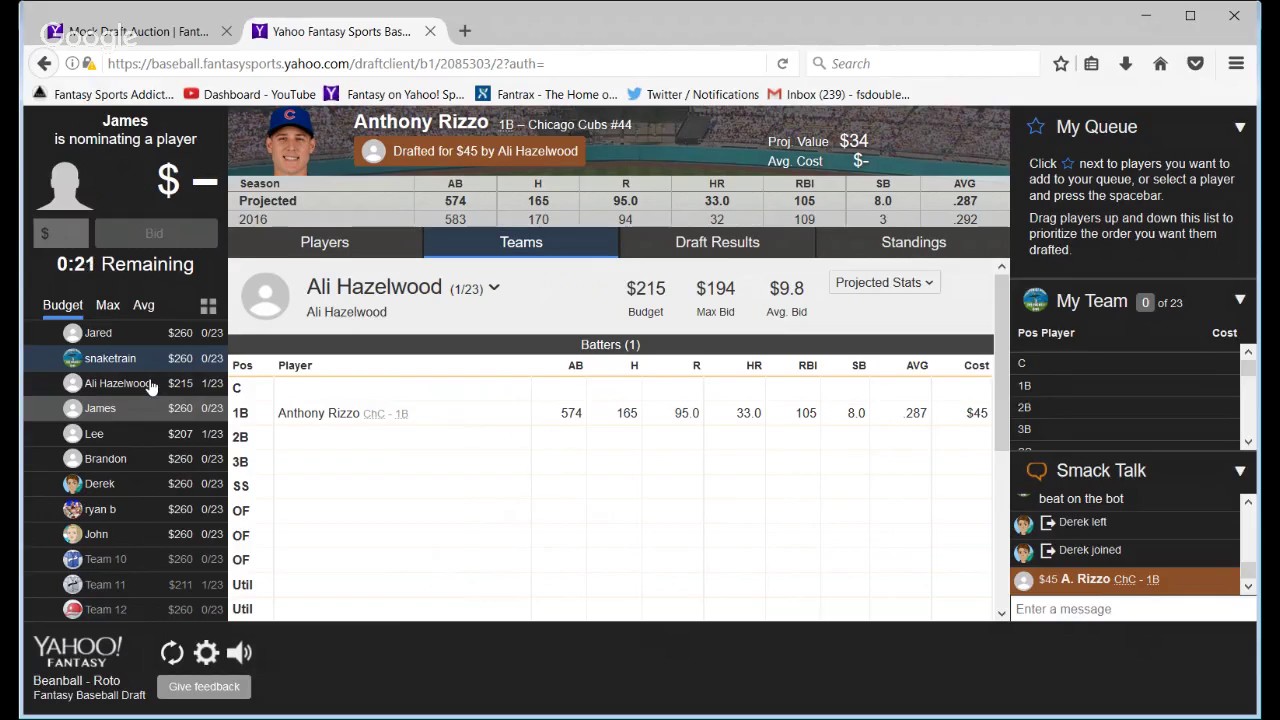This screenshot has height=720, width=1280.
Task: Select Brandon in the team list
Action: point(127,459)
